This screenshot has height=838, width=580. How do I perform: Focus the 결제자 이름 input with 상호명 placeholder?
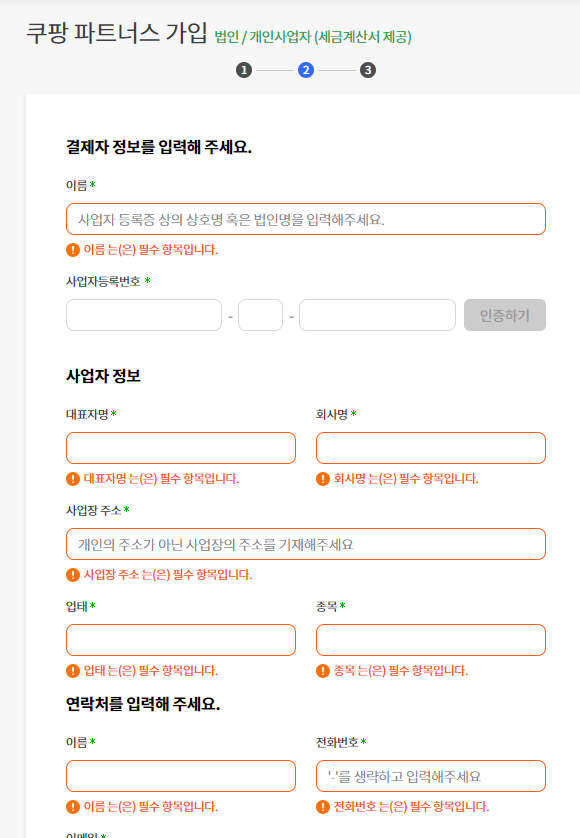pyautogui.click(x=306, y=219)
